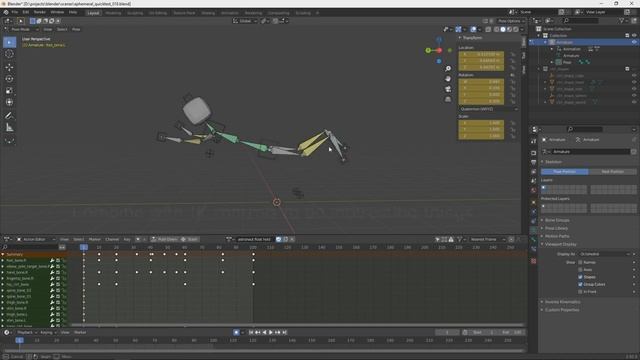Jump to the start frame
640x360 pixels.
click(251, 332)
